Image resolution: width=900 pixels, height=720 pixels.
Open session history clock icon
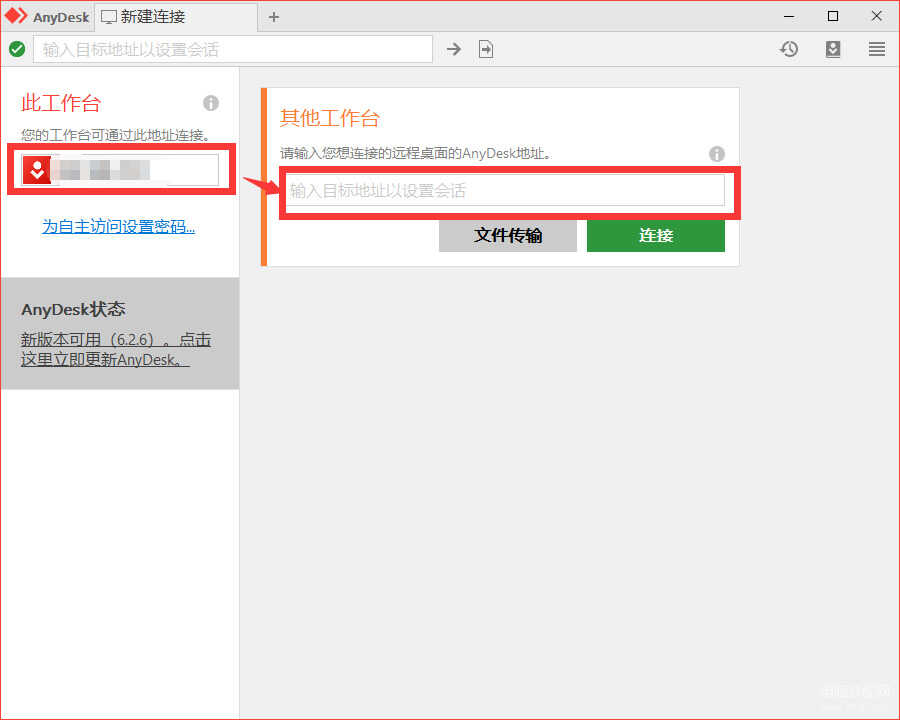pyautogui.click(x=789, y=49)
